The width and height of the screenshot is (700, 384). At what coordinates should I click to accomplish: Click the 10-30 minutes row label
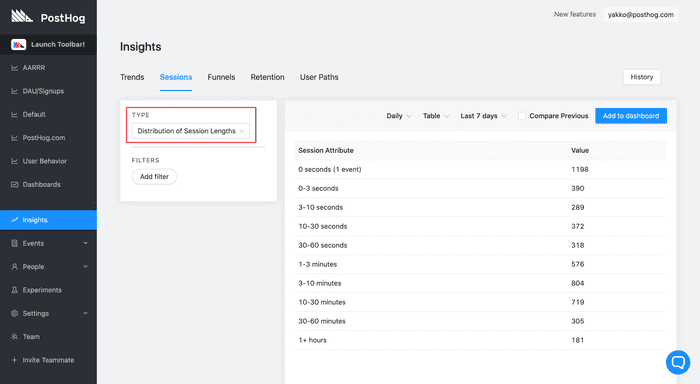pyautogui.click(x=322, y=302)
